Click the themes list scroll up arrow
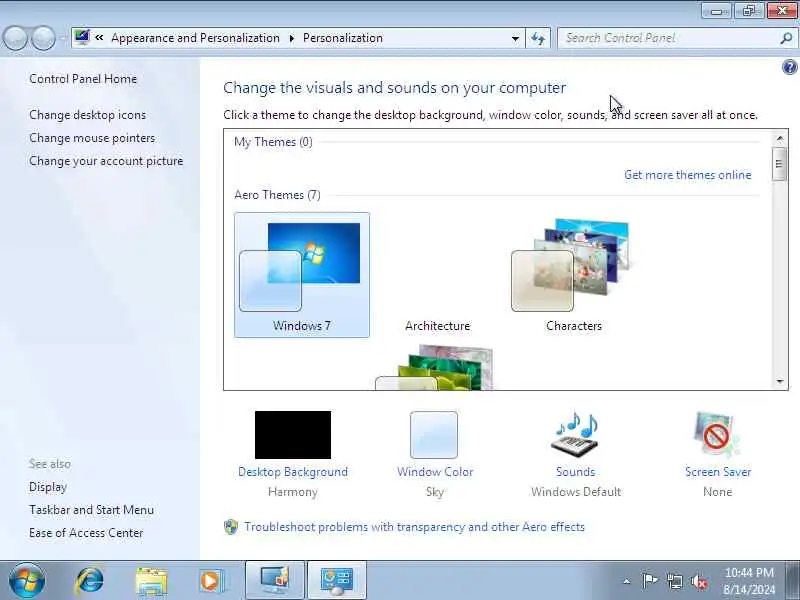 779,138
